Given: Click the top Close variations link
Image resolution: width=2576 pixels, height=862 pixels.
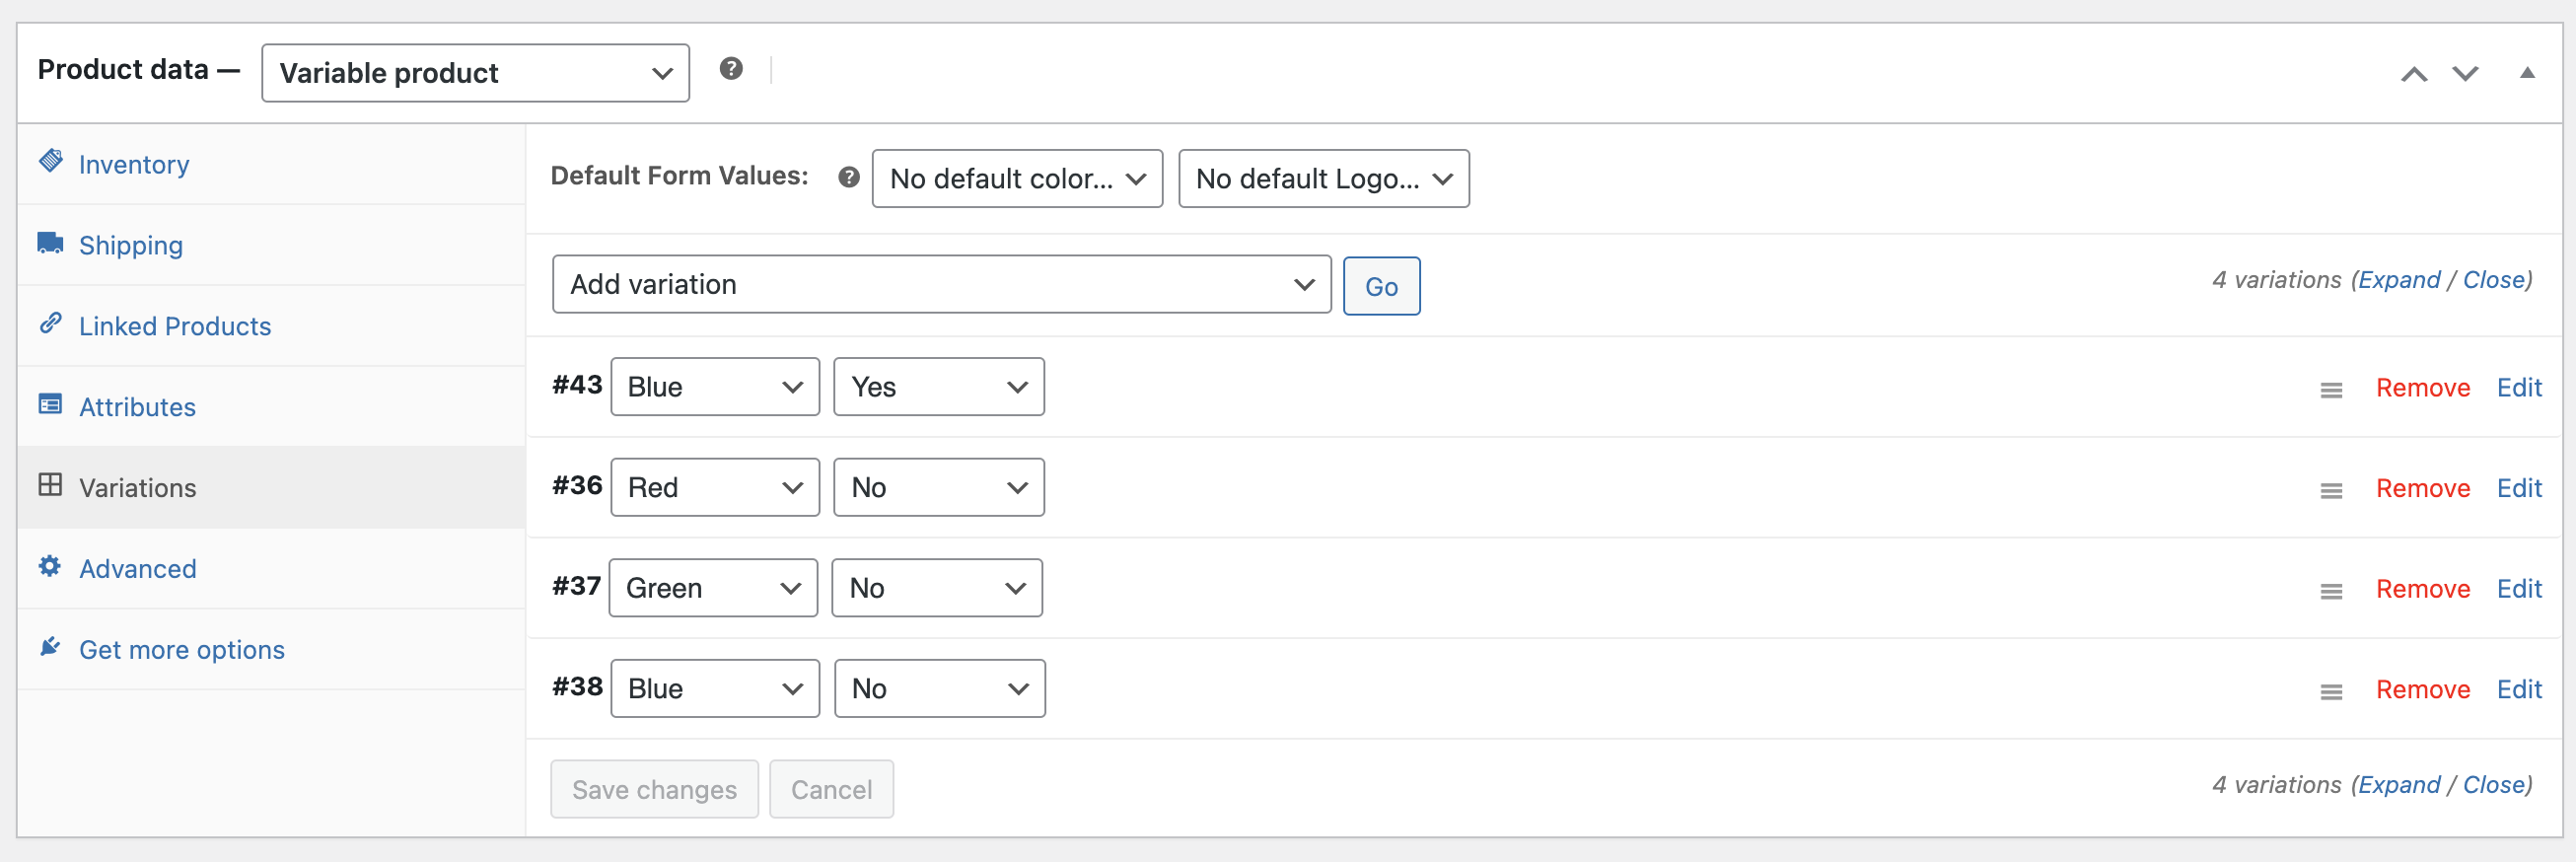Looking at the screenshot, I should click(2494, 280).
